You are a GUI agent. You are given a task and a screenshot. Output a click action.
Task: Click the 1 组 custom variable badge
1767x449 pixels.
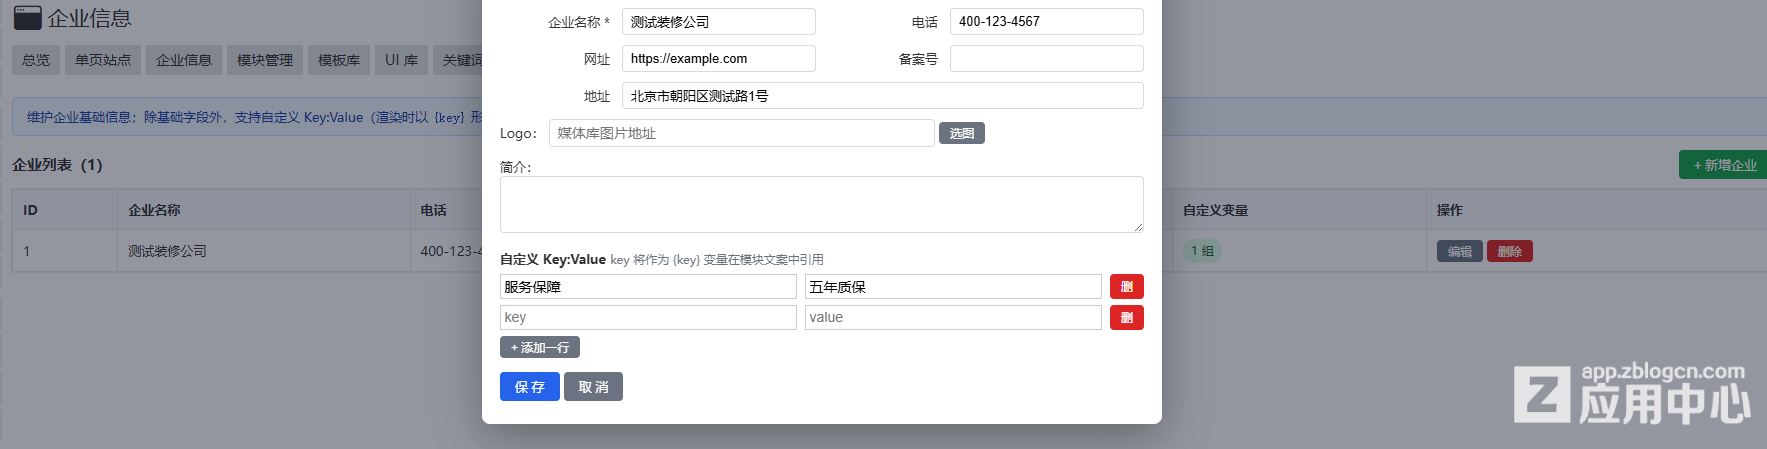point(1202,251)
